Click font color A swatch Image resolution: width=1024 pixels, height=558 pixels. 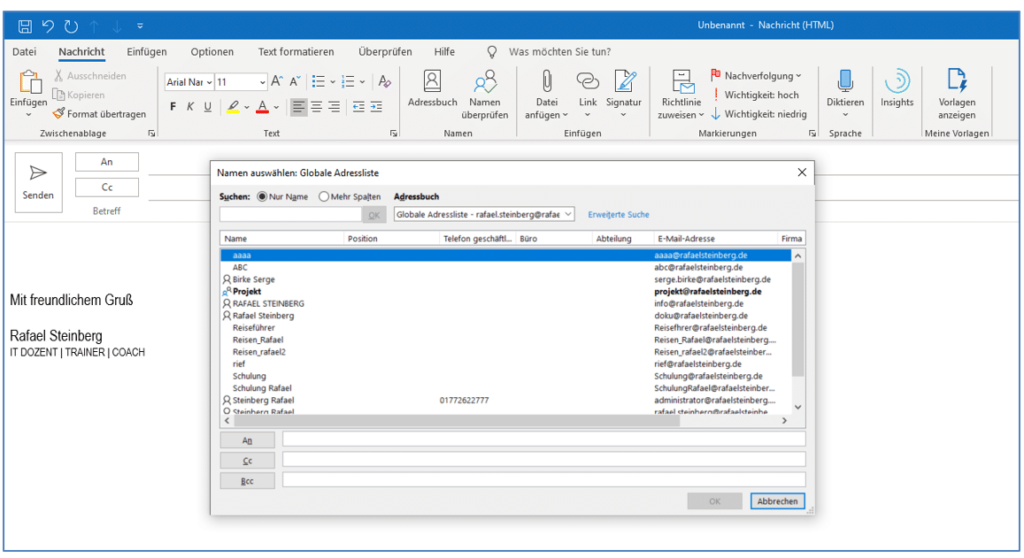263,107
